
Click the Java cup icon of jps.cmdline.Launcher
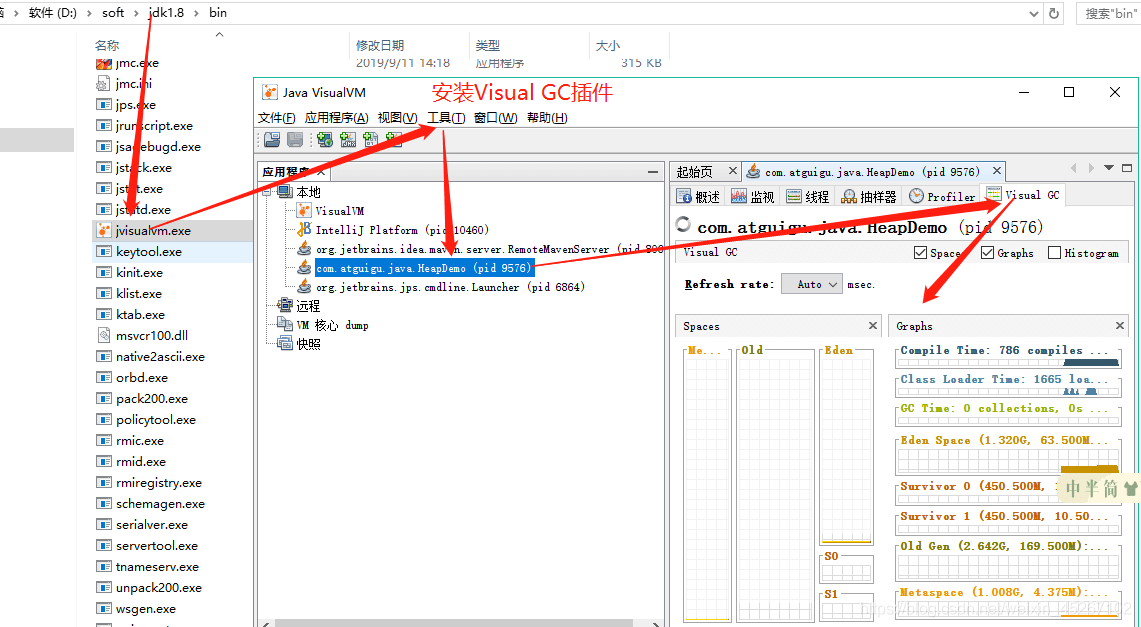[304, 287]
